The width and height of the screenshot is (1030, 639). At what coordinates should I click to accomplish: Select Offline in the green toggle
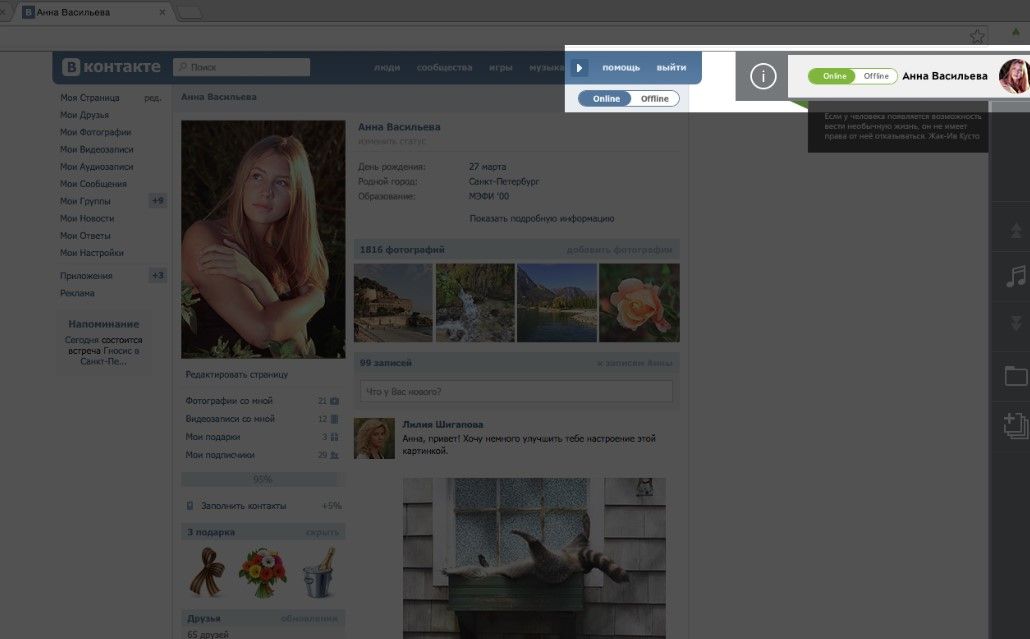click(x=876, y=76)
